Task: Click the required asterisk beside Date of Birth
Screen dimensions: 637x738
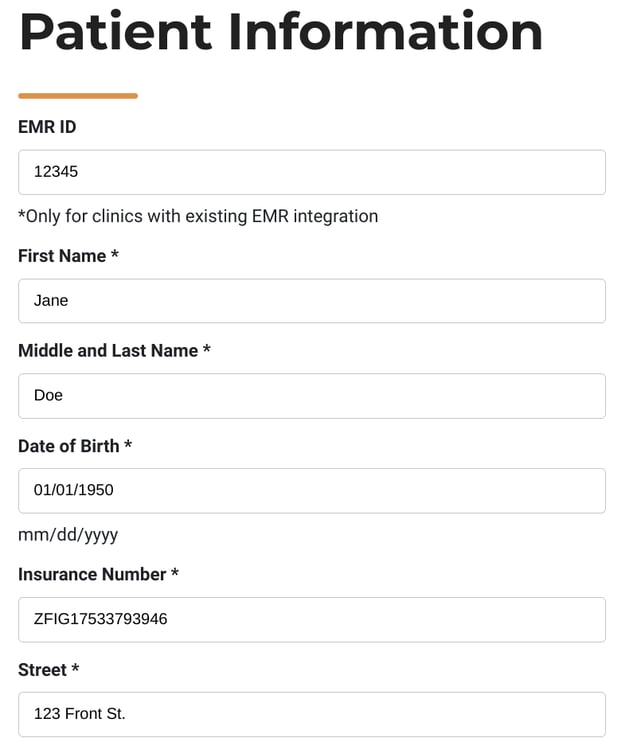Action: pos(128,444)
